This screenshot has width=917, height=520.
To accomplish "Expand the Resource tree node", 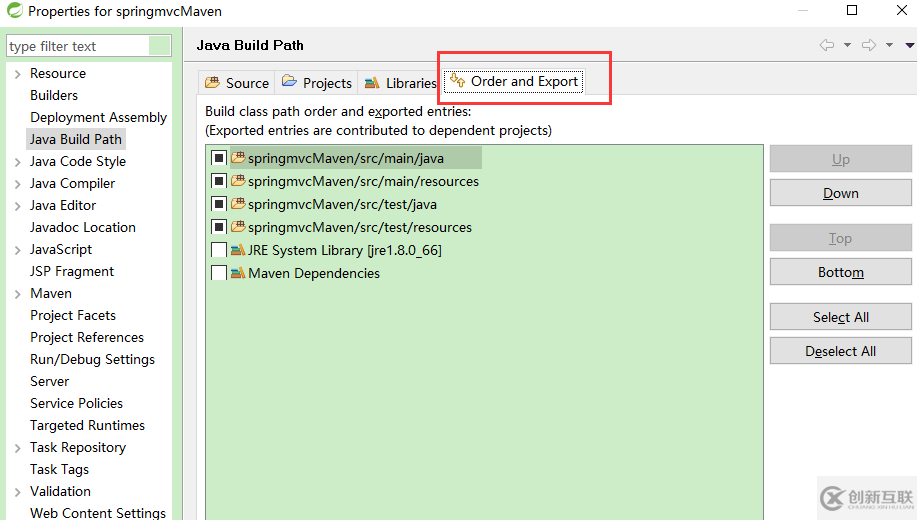I will pos(17,74).
